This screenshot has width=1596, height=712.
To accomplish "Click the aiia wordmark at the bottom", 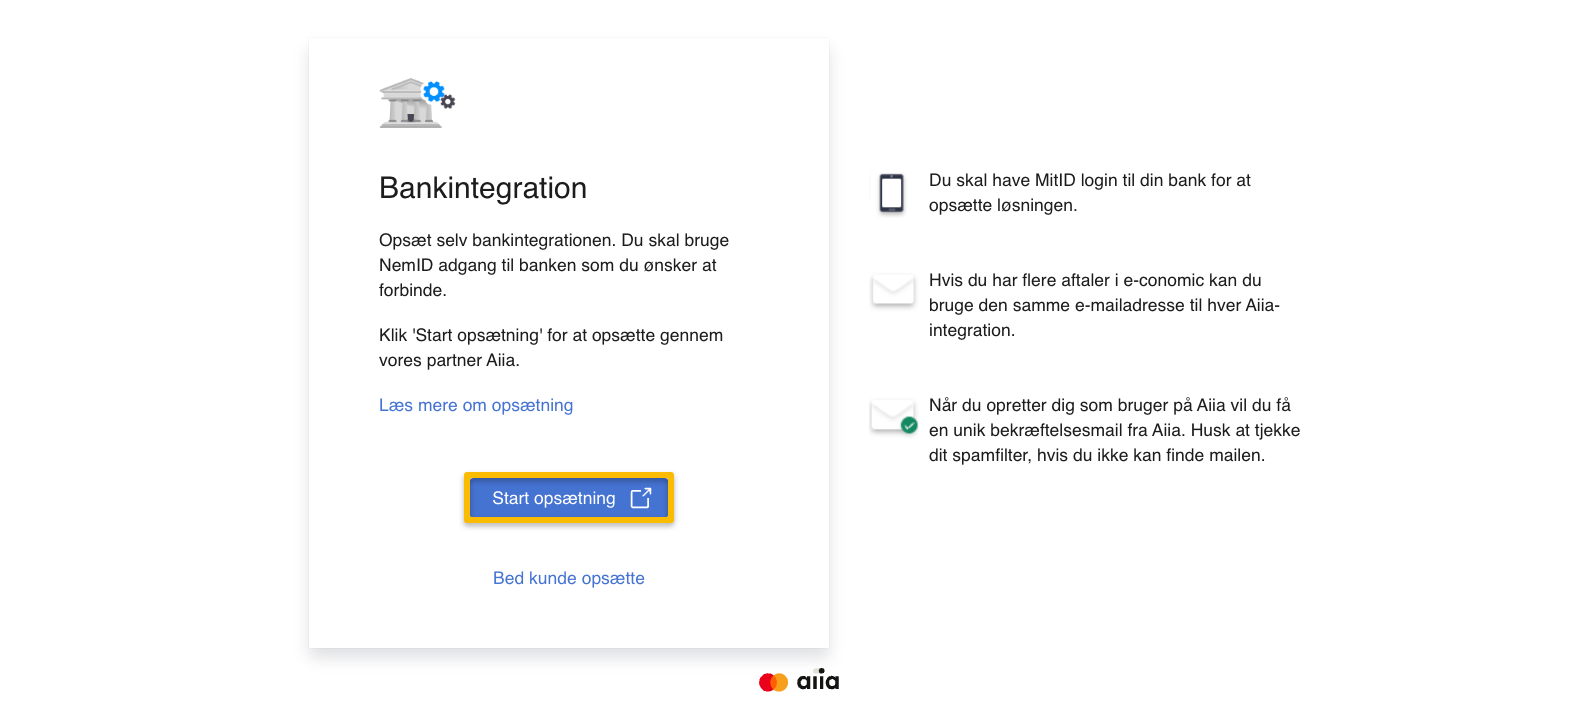I will coord(818,681).
